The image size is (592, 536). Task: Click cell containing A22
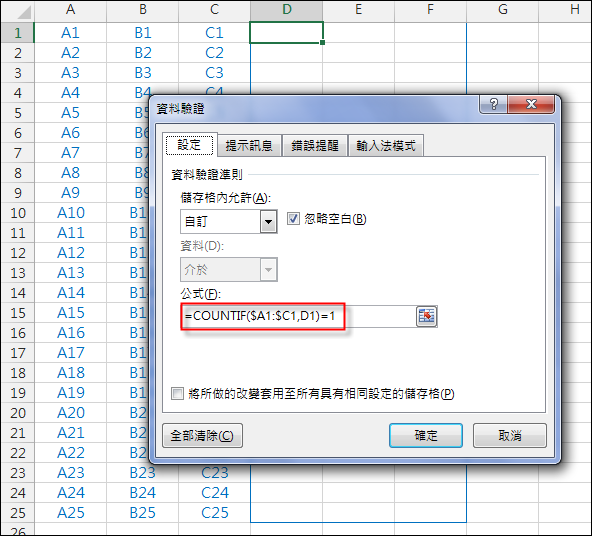click(x=70, y=453)
